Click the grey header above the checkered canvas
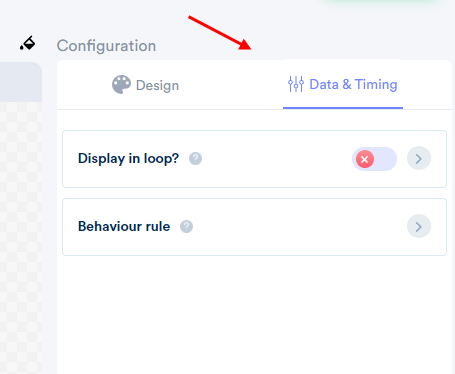 tap(21, 82)
